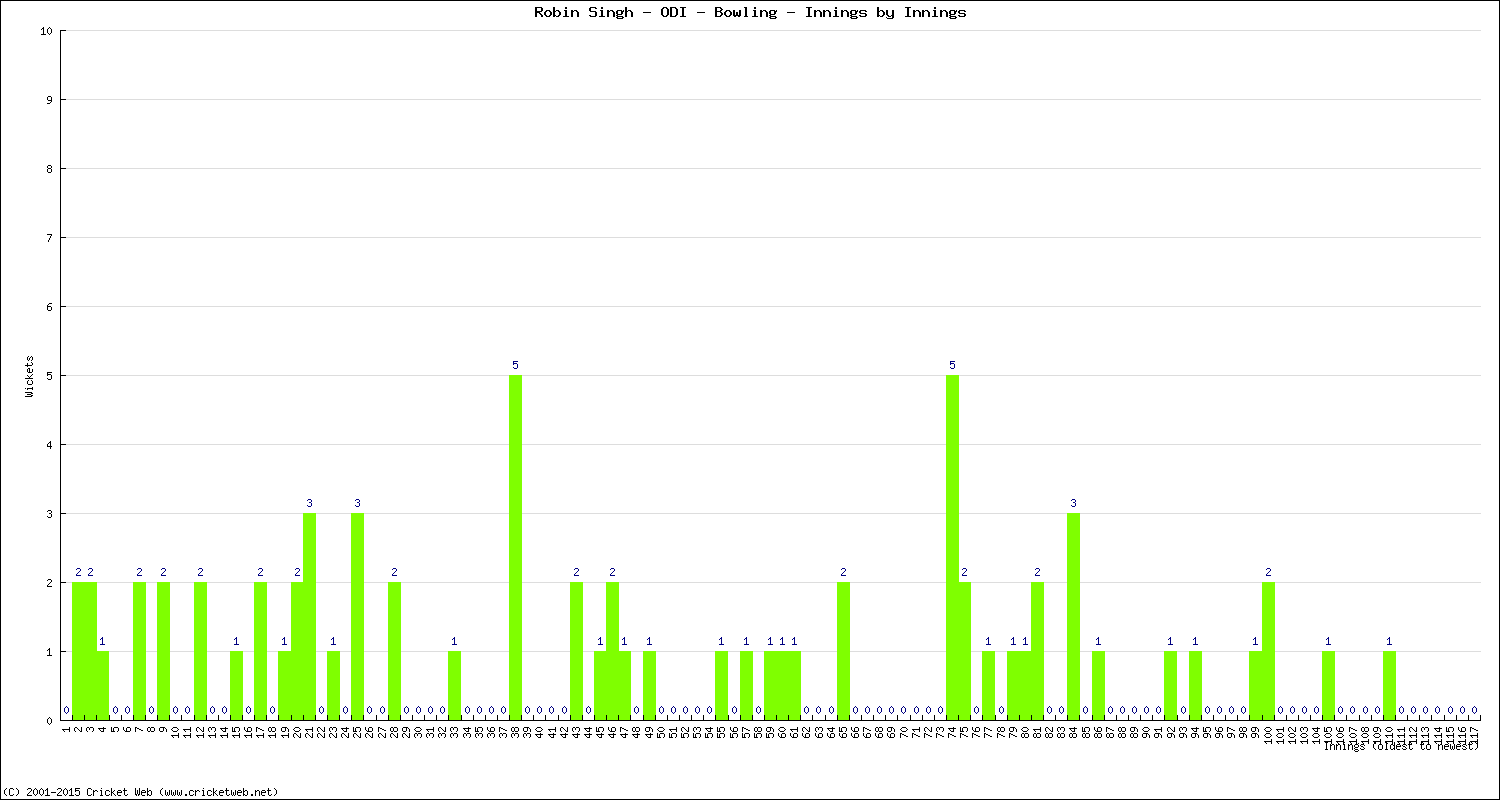
Task: Click the 2-wicket bar at innings 17
Action: [x=260, y=651]
